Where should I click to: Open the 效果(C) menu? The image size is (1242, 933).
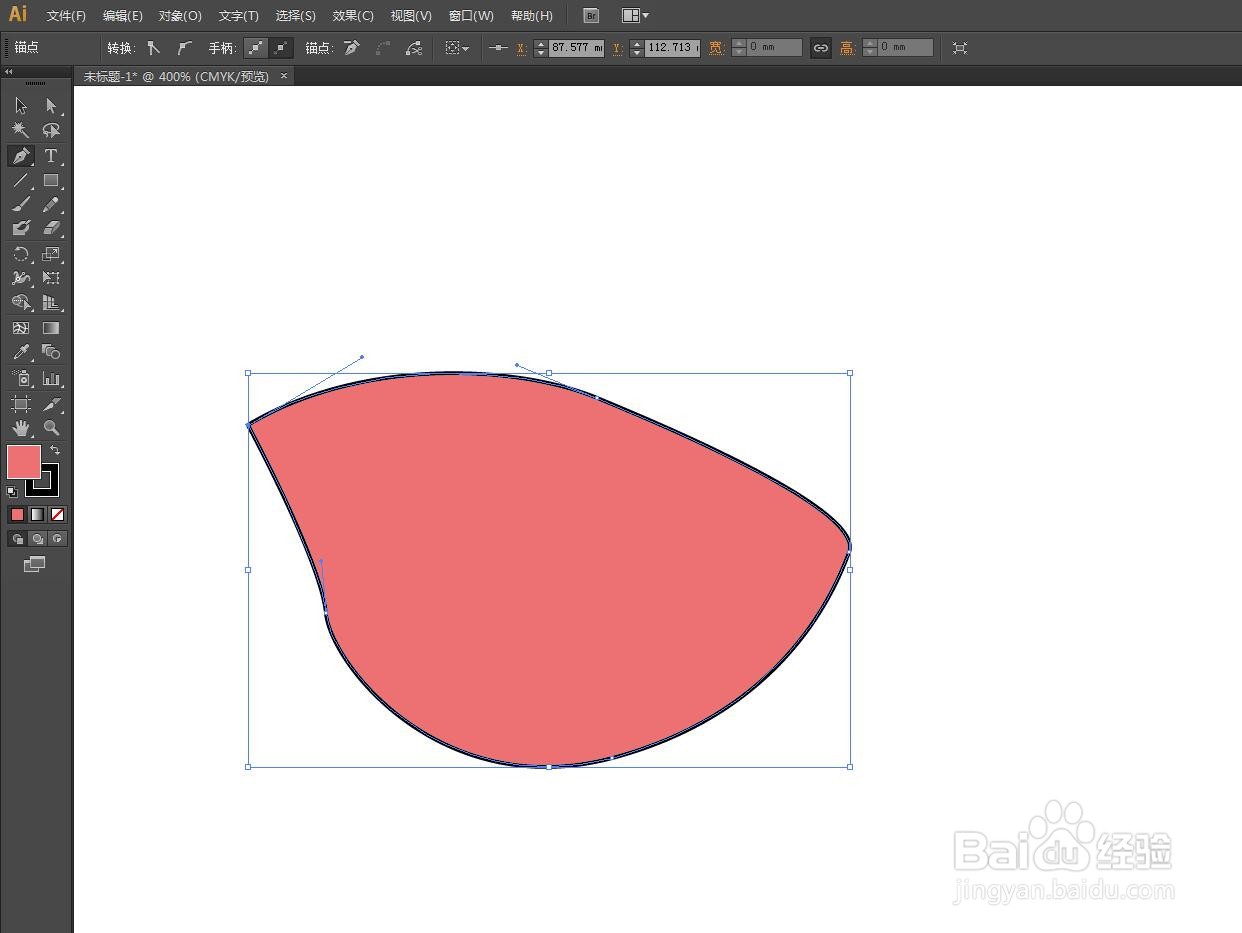353,16
